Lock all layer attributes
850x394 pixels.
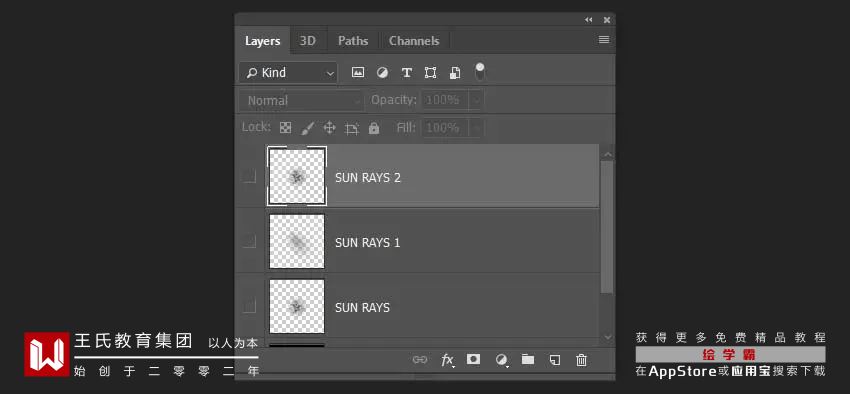click(x=374, y=128)
